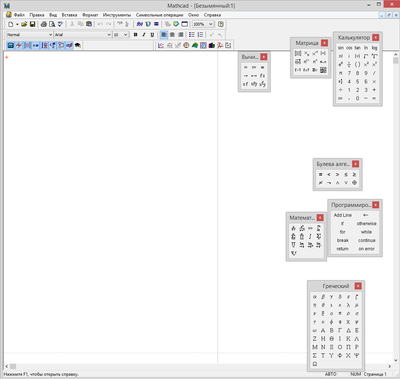Click the Calculate equals-sign icon
The image size is (400, 379).
pos(156,24)
